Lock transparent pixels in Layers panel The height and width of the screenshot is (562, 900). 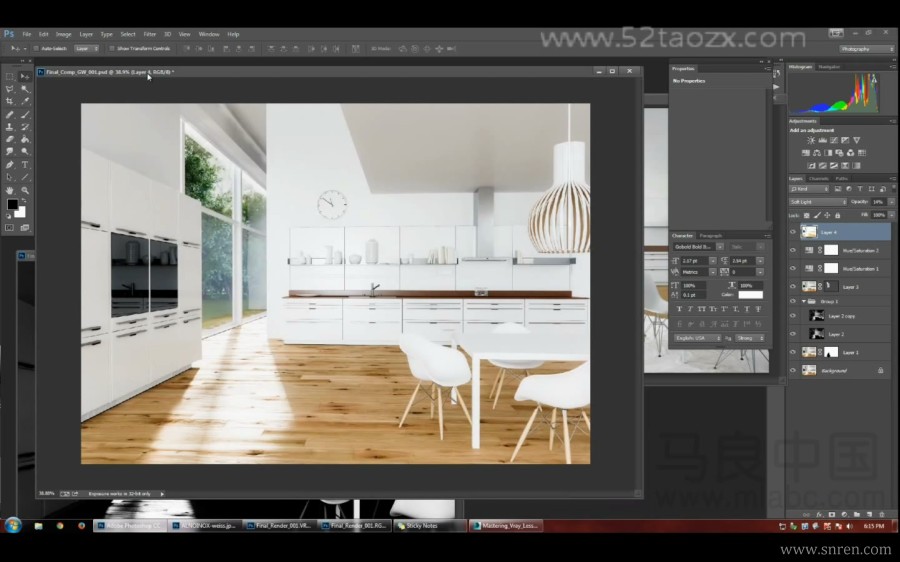coord(806,215)
